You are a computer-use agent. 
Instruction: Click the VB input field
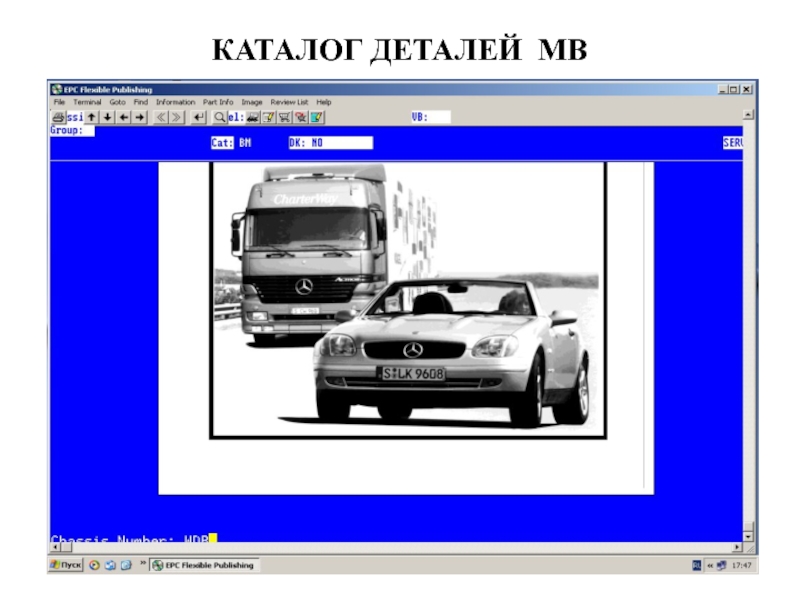click(x=431, y=117)
